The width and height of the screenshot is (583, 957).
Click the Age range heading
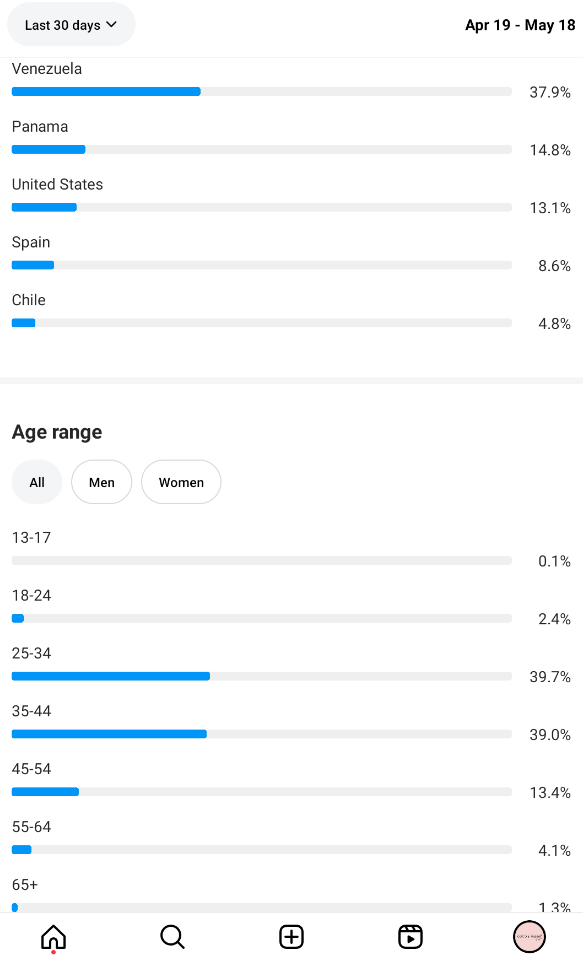pyautogui.click(x=57, y=432)
